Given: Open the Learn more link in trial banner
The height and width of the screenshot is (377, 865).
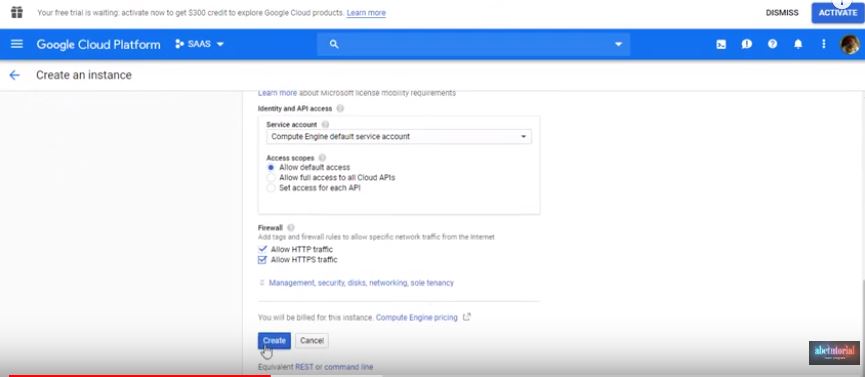Looking at the screenshot, I should coord(366,13).
